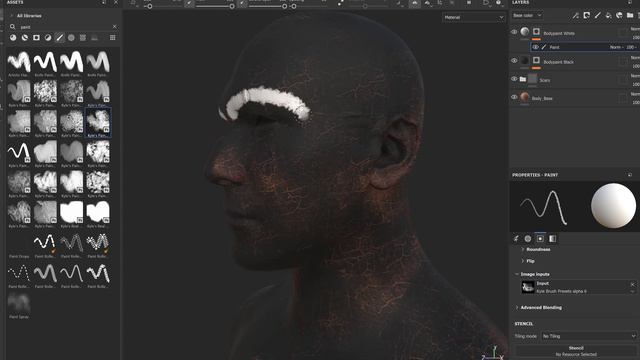Open the Material viewport mode dropdown

[473, 18]
